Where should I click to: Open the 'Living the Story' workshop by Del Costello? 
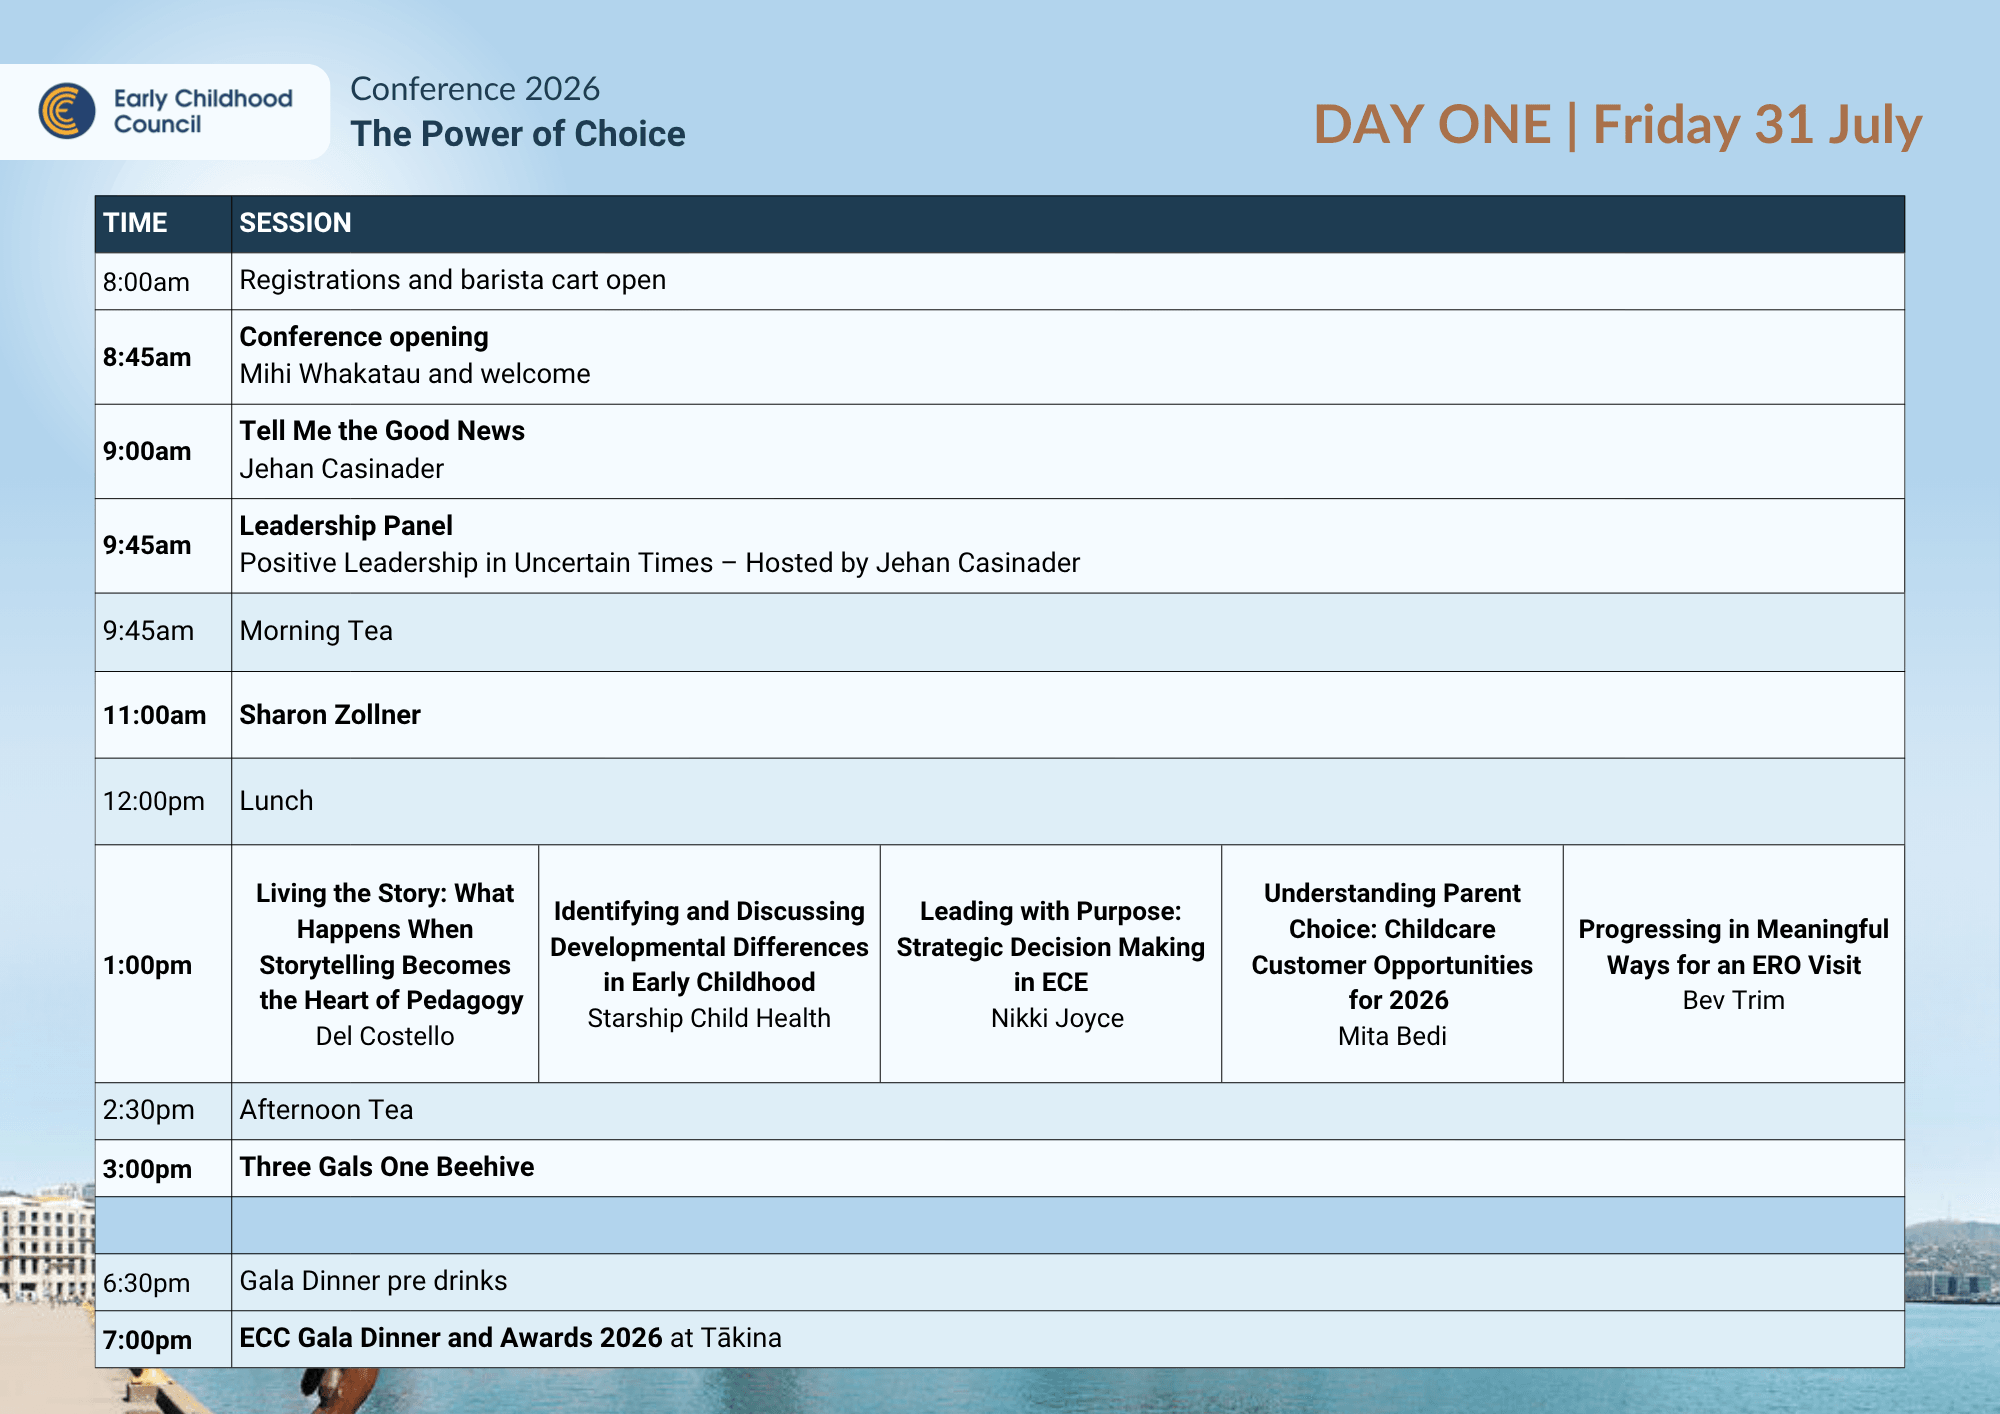pyautogui.click(x=385, y=963)
